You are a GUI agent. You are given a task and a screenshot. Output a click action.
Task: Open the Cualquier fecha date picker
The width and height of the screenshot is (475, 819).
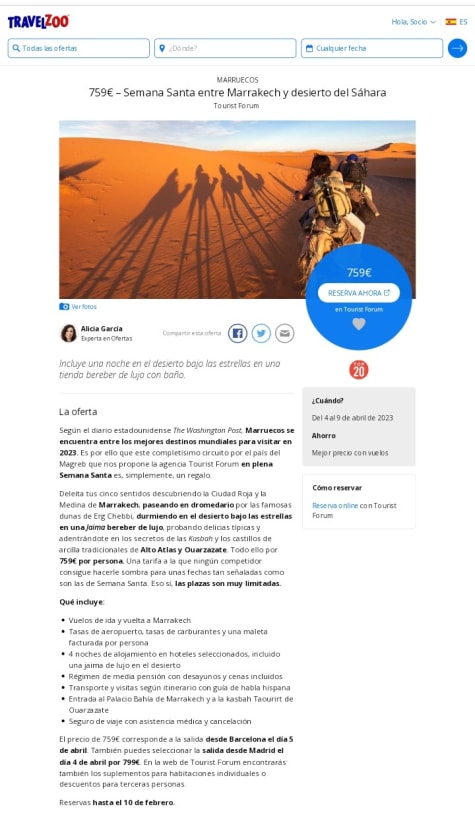coord(372,48)
